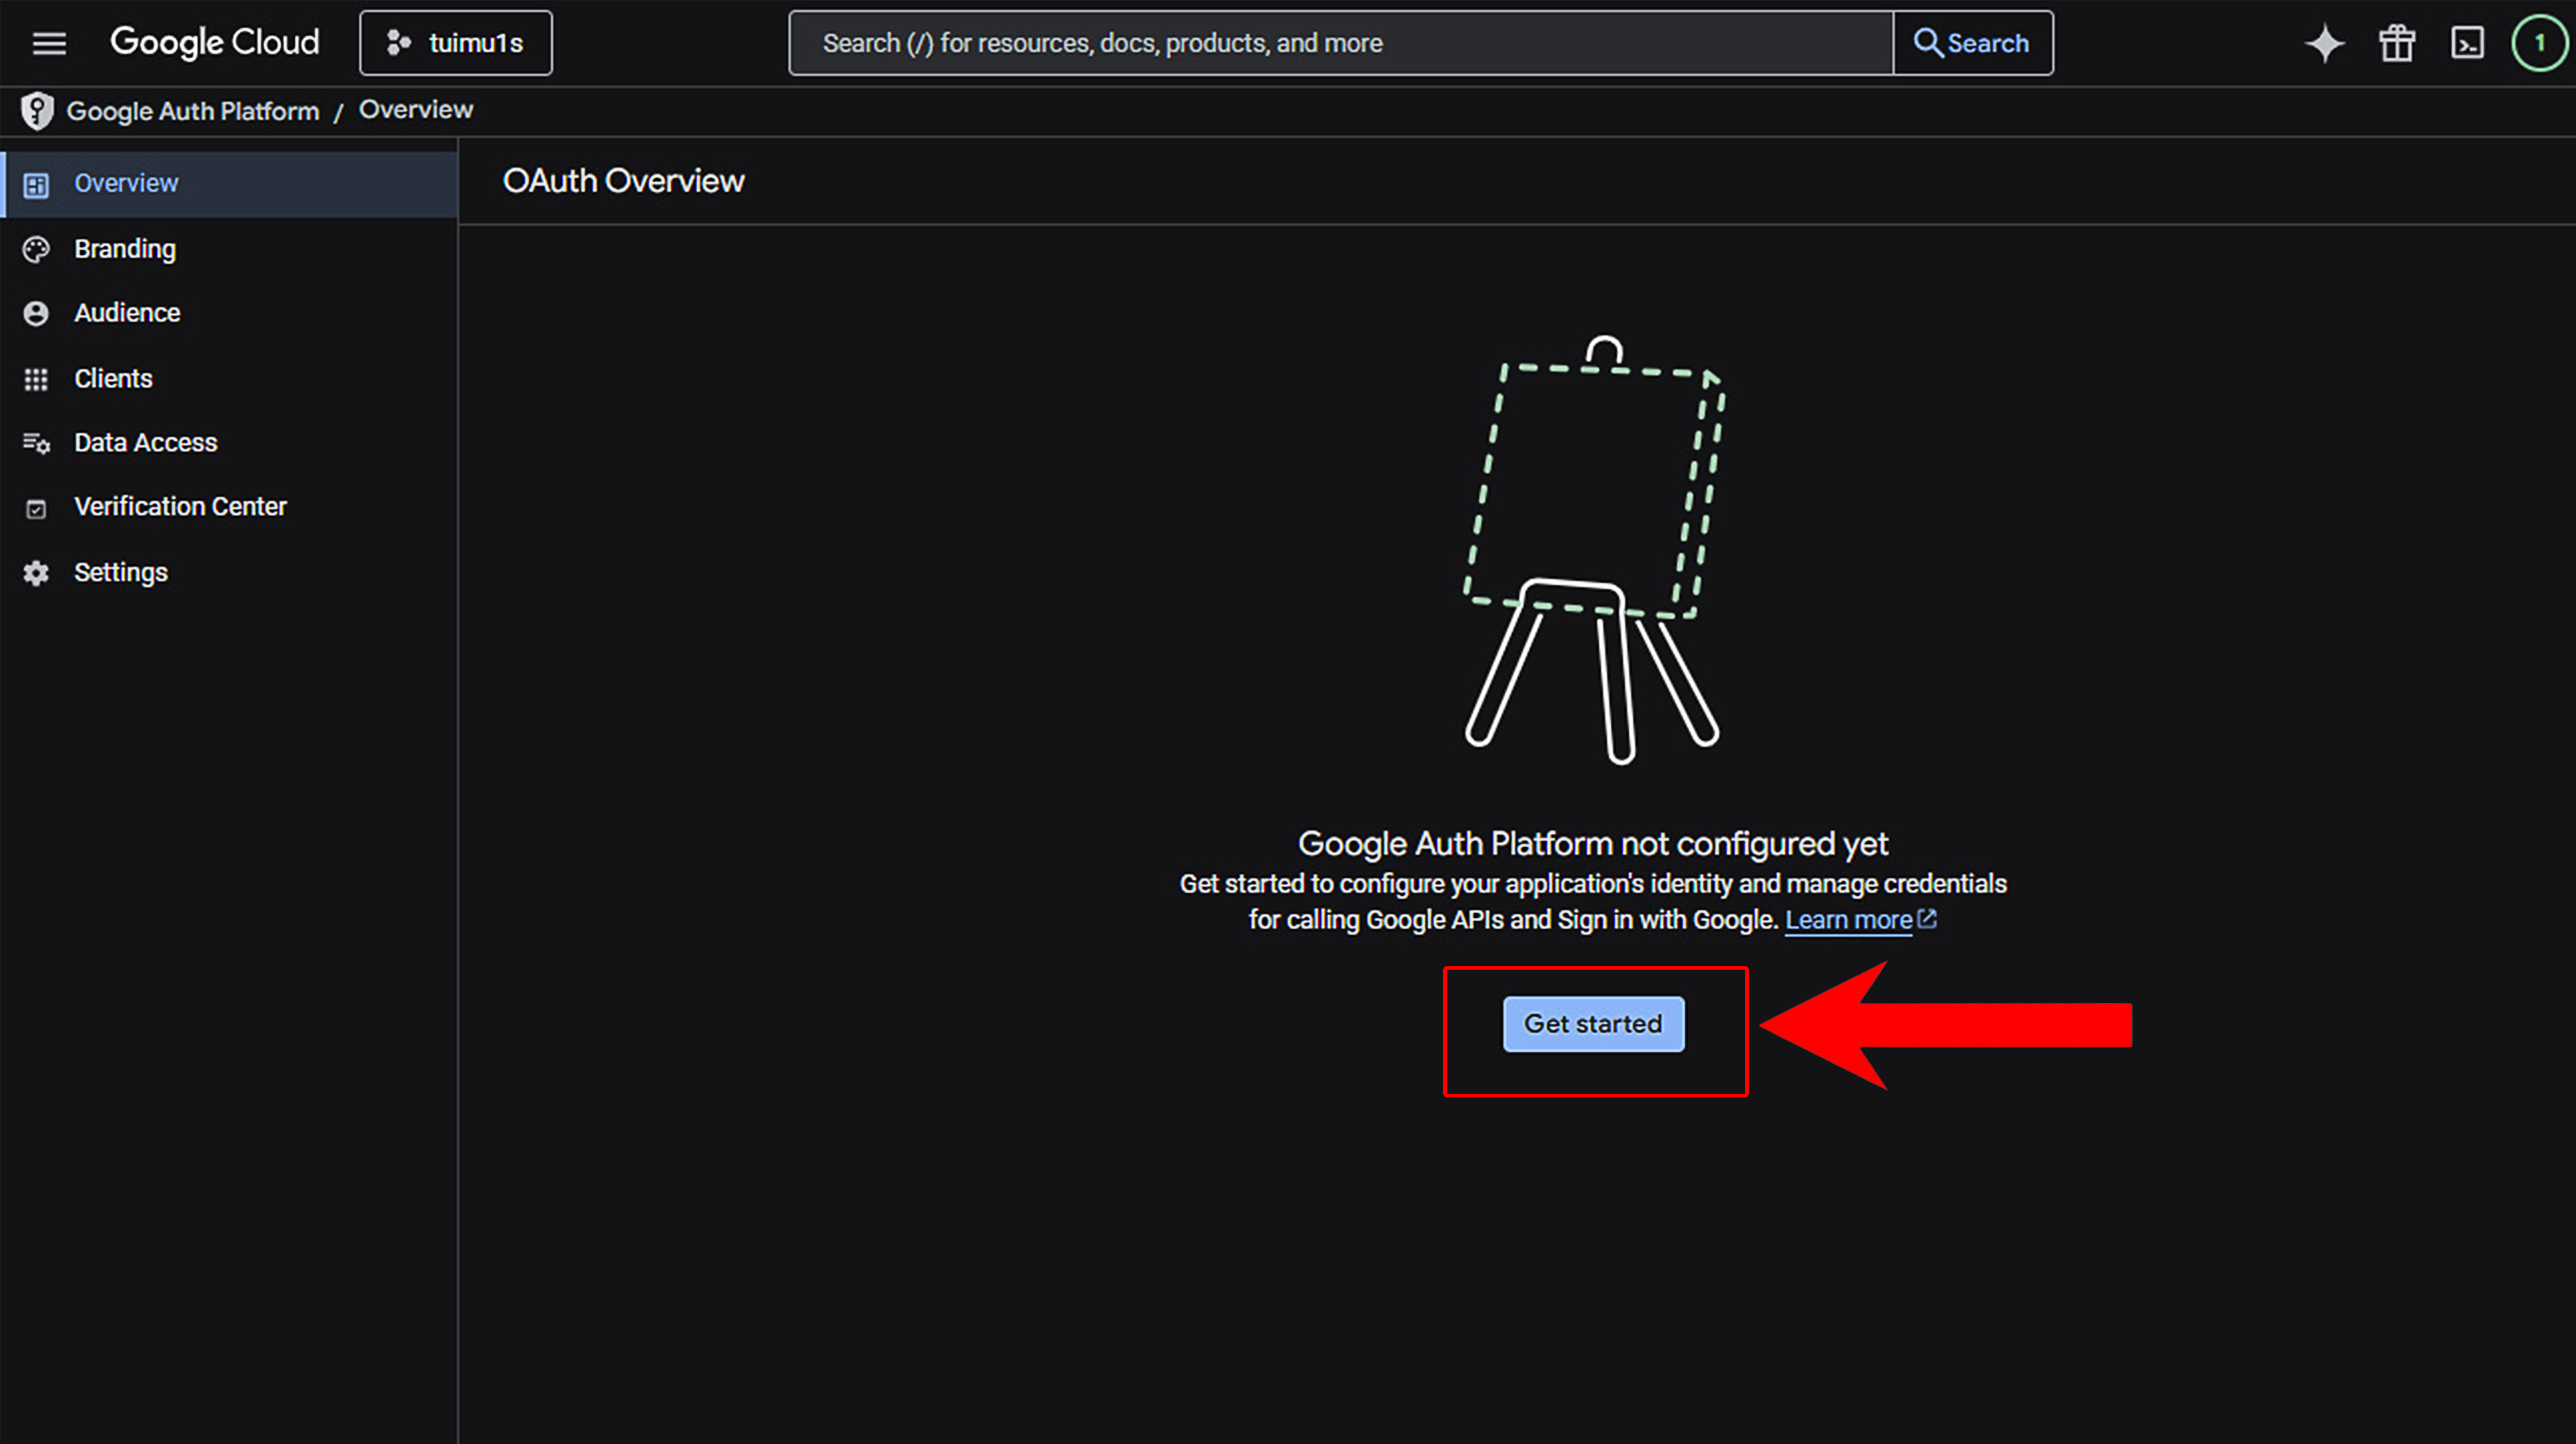Screen dimensions: 2576x1444
Task: Click the Google Cloud logo
Action: pyautogui.click(x=214, y=43)
